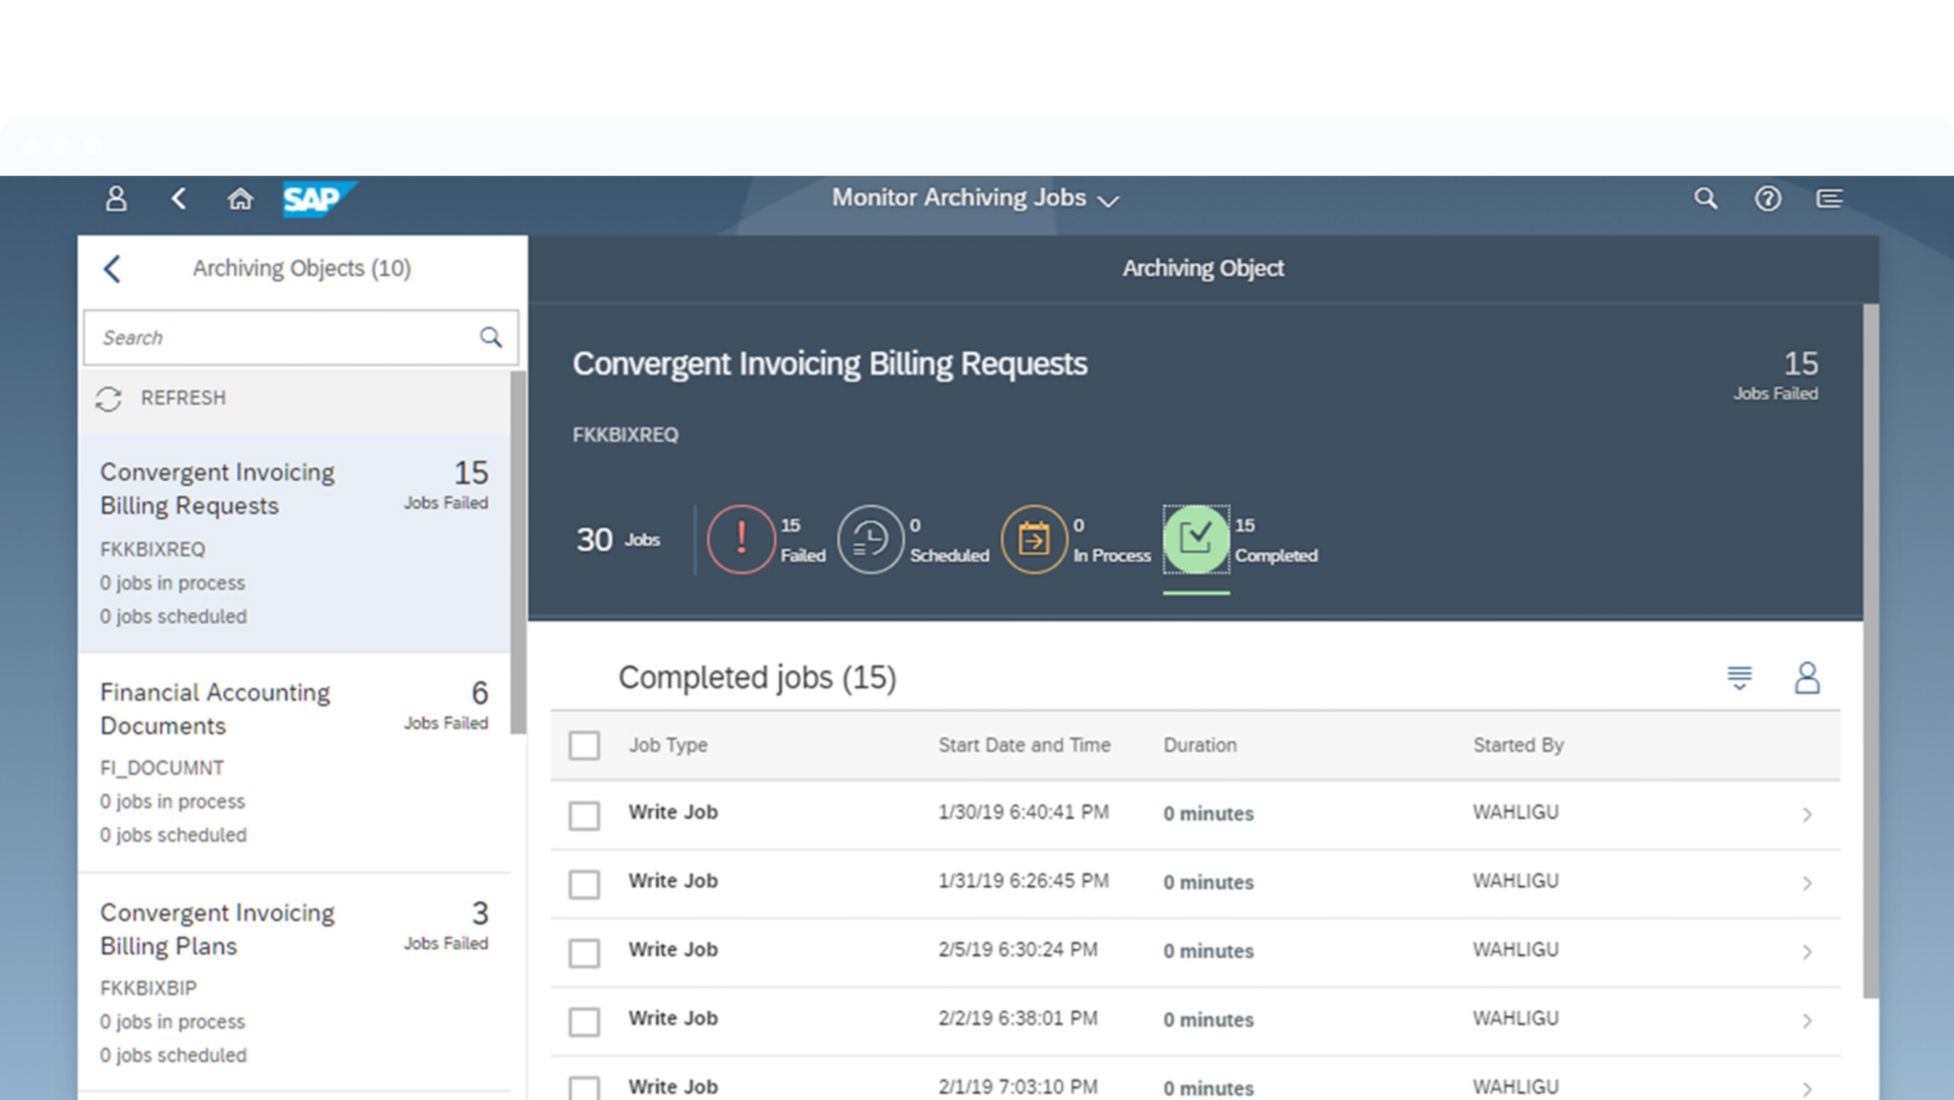Select the Scheduled jobs clock icon
Screen dimensions: 1954x1100
click(x=869, y=539)
